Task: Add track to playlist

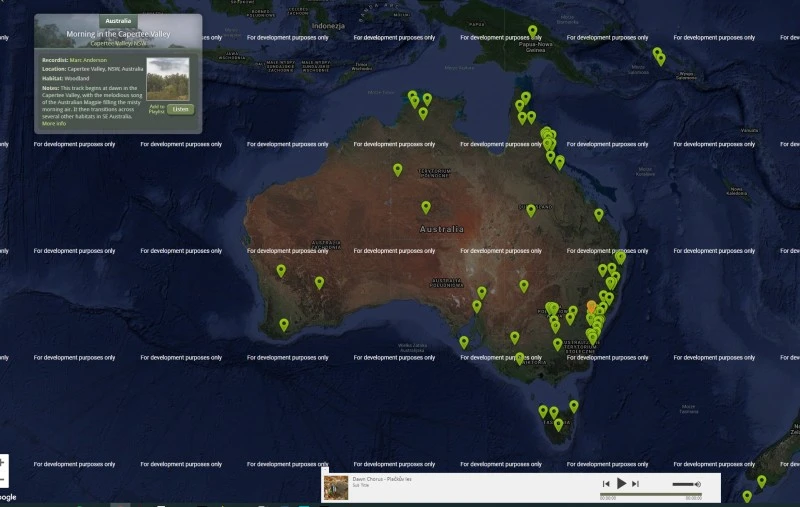Action: [156, 109]
